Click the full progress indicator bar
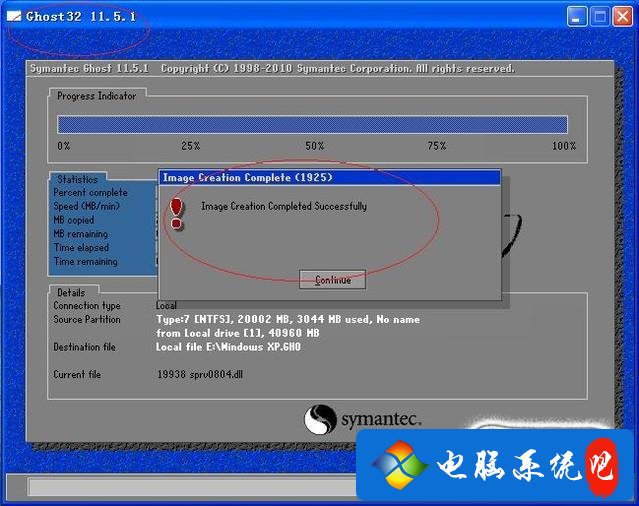 click(x=312, y=124)
